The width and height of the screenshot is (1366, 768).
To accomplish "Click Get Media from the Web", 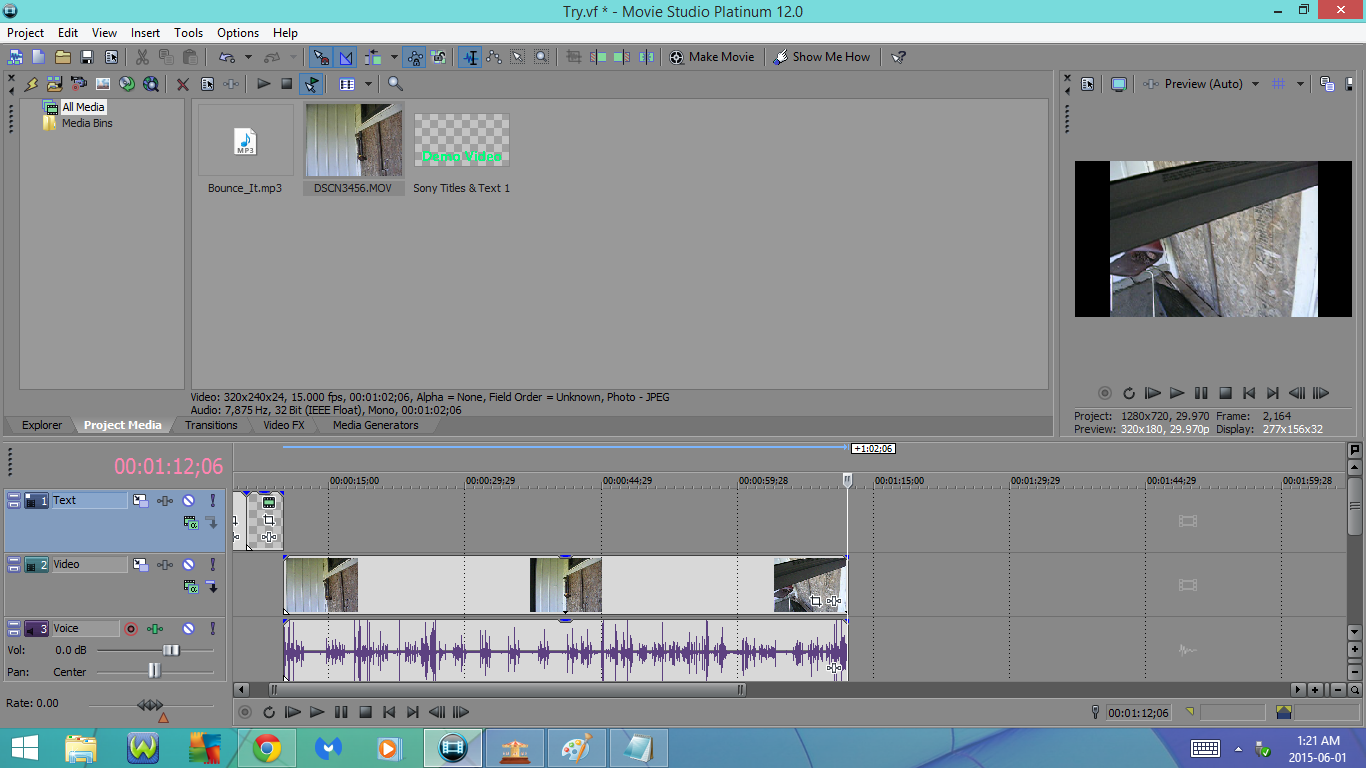I will click(151, 84).
